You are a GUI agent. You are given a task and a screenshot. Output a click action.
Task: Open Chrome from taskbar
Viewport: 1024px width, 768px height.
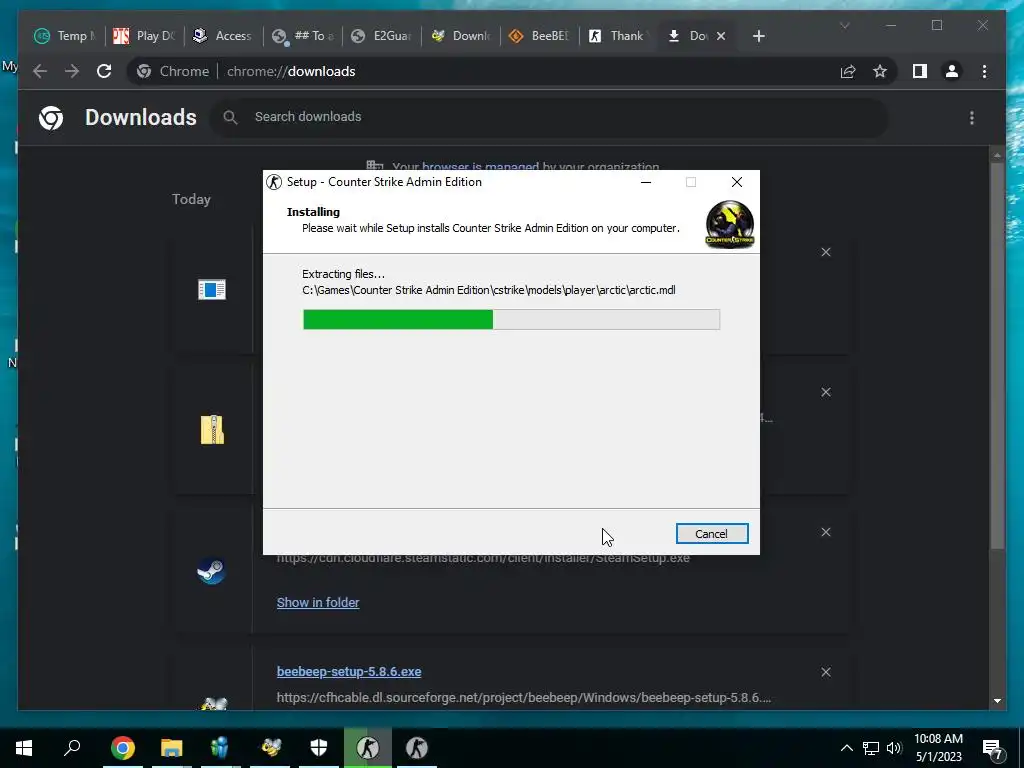tap(122, 748)
